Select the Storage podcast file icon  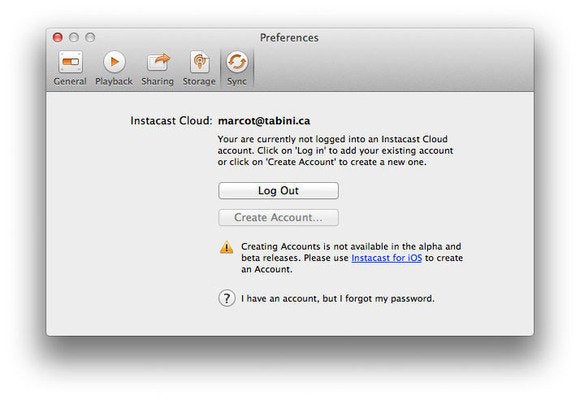(x=200, y=61)
